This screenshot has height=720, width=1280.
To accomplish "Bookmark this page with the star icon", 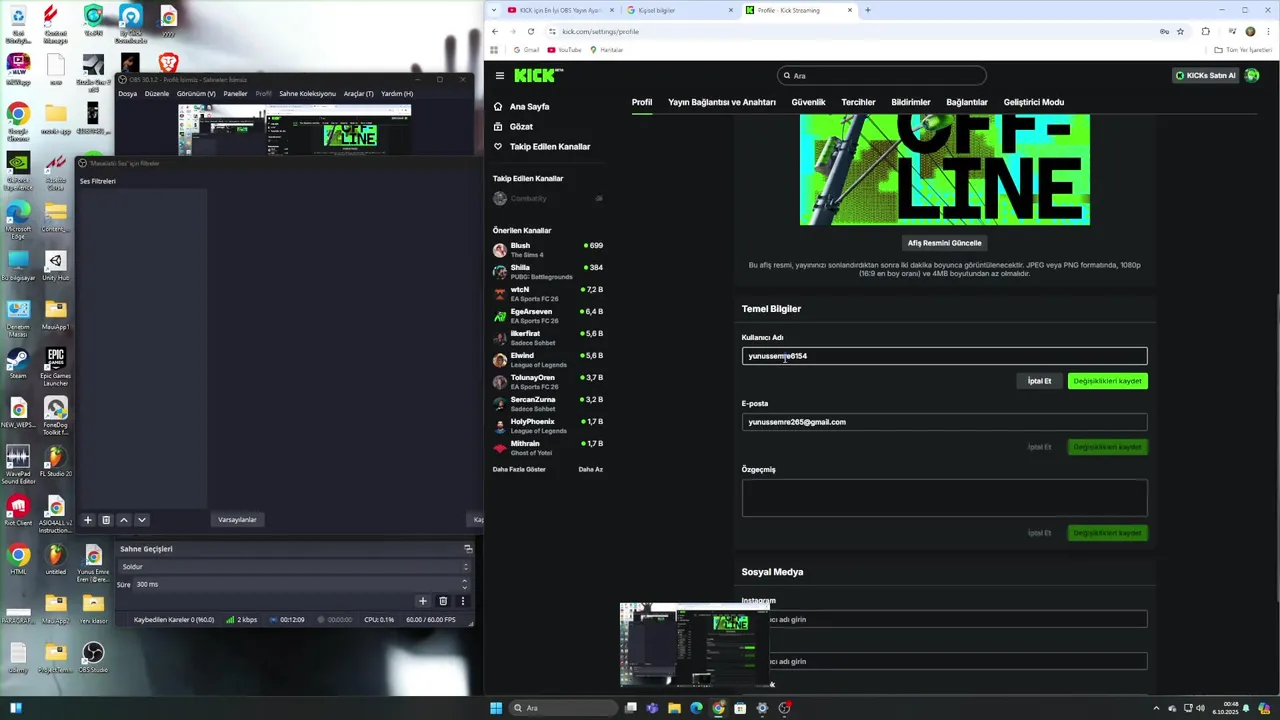I will [x=1180, y=31].
